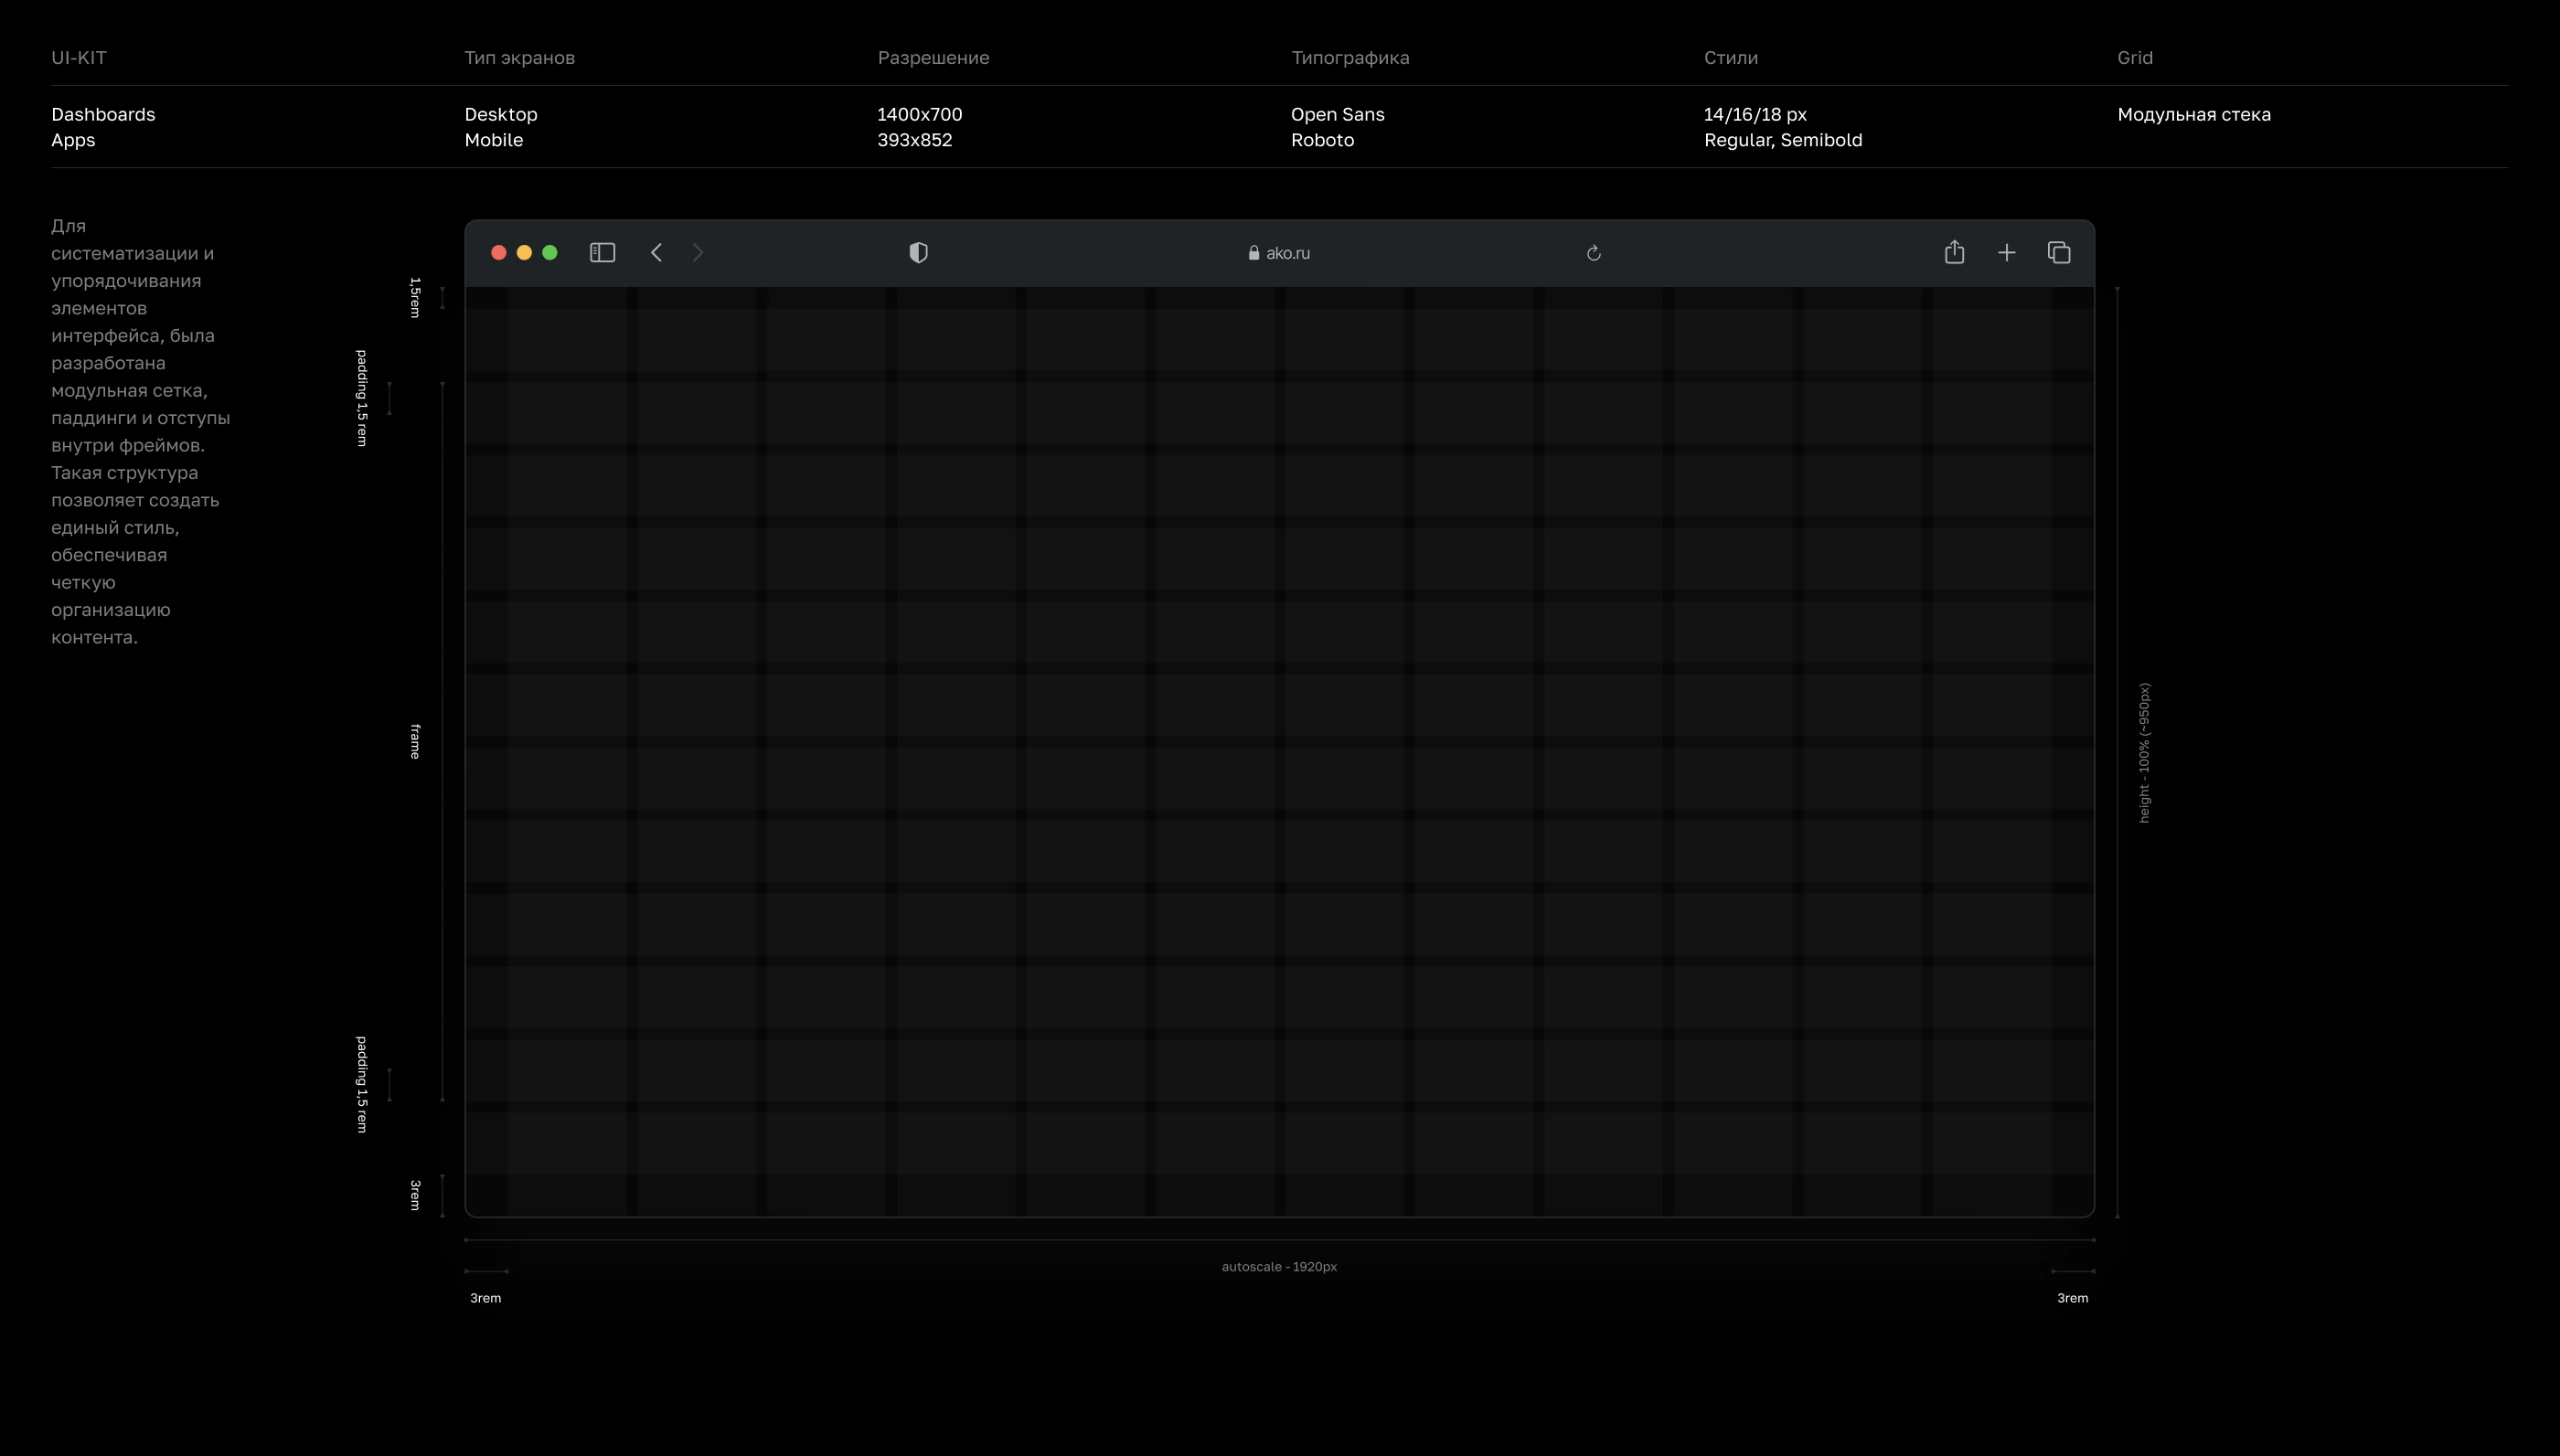Click the green fullscreen window dot
Viewport: 2560px width, 1456px height.
point(550,253)
